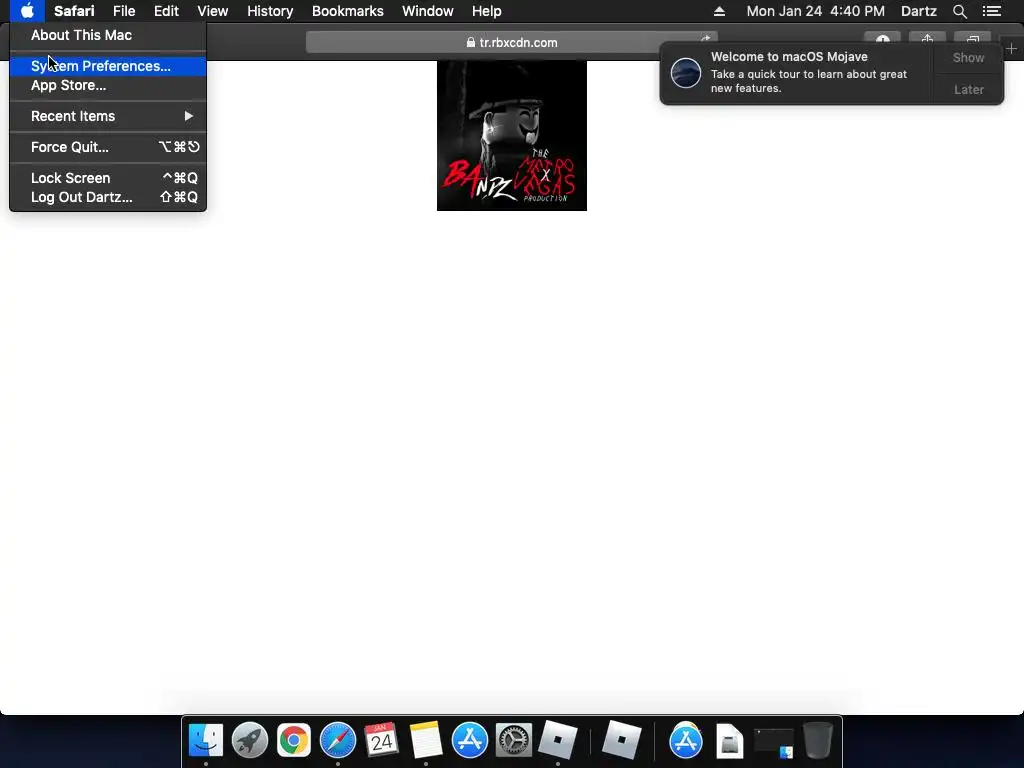Open Applications stack icon next to Roblox divider
The height and width of the screenshot is (768, 1024).
point(686,741)
